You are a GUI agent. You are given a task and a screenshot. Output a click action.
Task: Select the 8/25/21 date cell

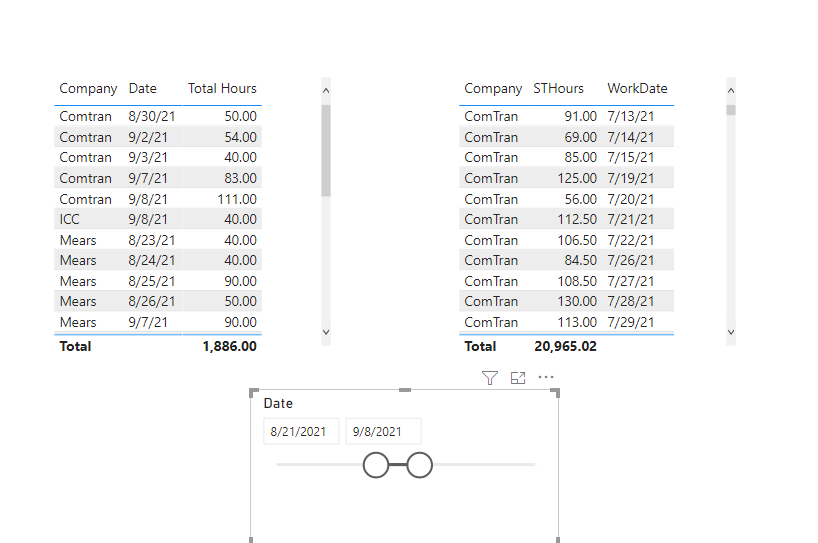[152, 281]
